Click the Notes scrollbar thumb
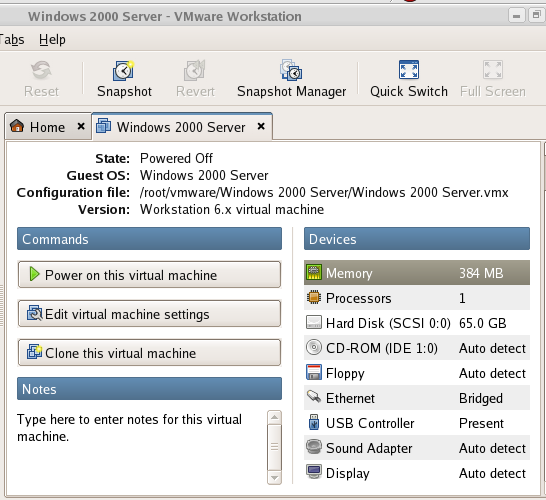The width and height of the screenshot is (546, 500). [274, 447]
